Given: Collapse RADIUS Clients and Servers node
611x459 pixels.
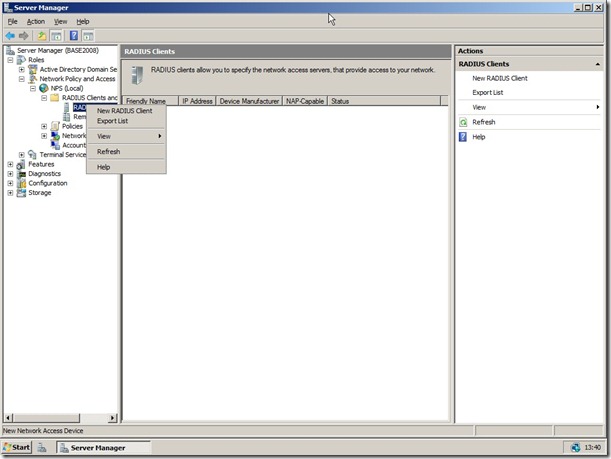Looking at the screenshot, I should 44,98.
